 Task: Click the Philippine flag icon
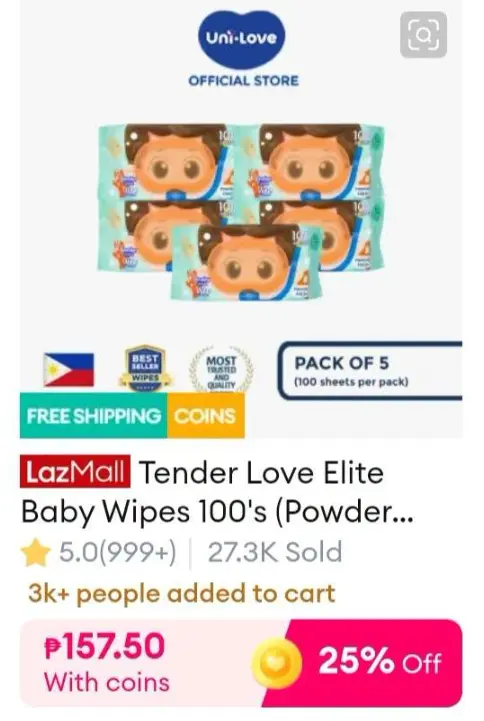(x=68, y=369)
